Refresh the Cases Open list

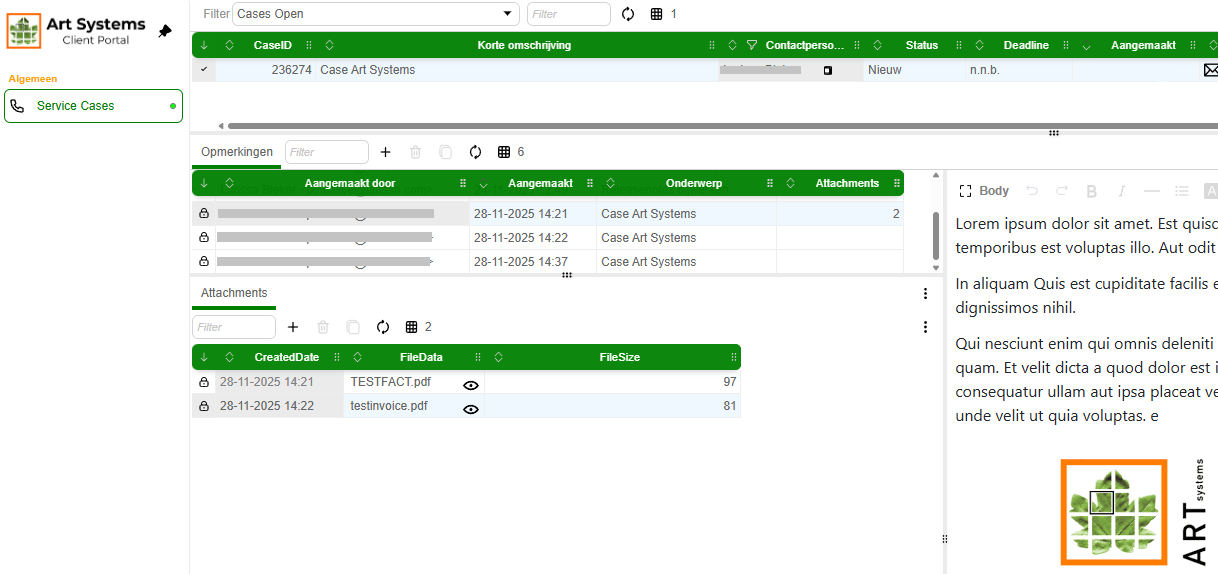tap(628, 14)
